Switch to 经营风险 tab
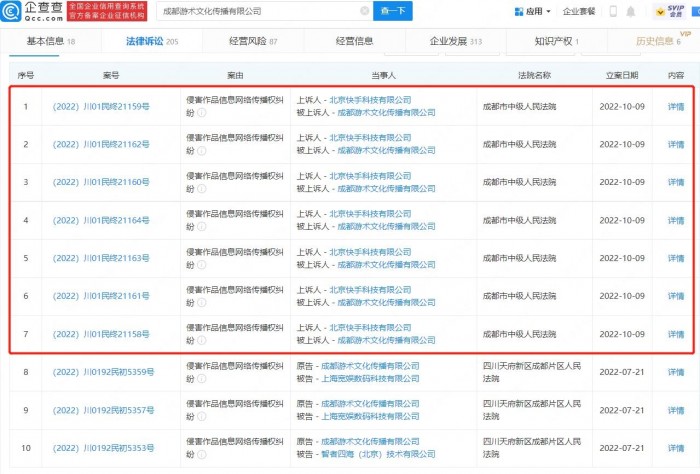Image resolution: width=700 pixels, height=474 pixels. (253, 42)
